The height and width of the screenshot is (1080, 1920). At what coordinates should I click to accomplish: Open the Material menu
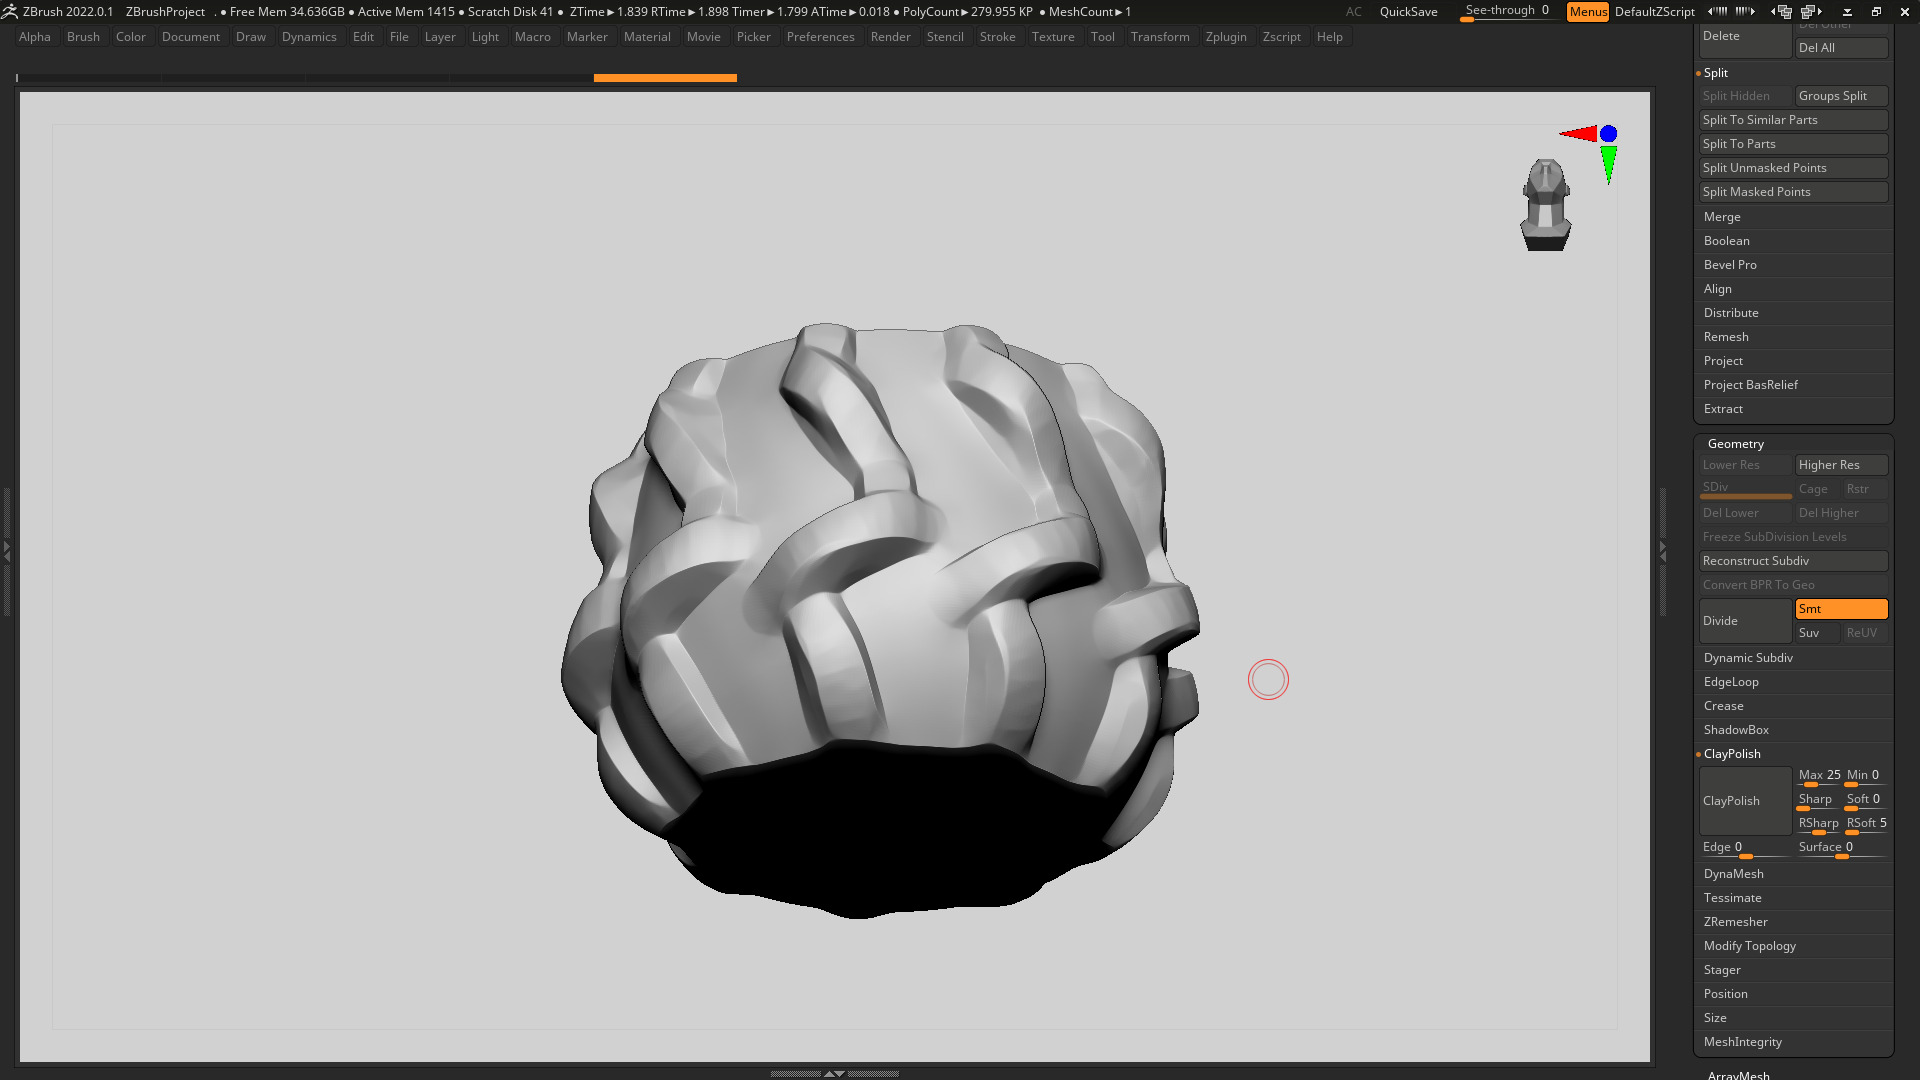pyautogui.click(x=647, y=37)
